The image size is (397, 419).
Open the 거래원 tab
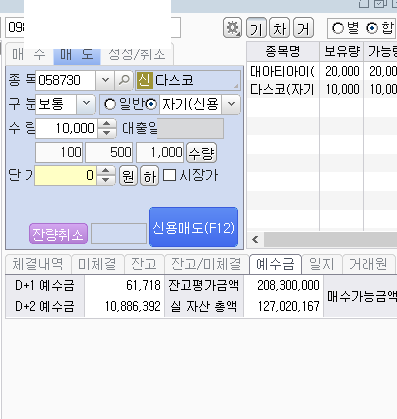click(x=368, y=264)
